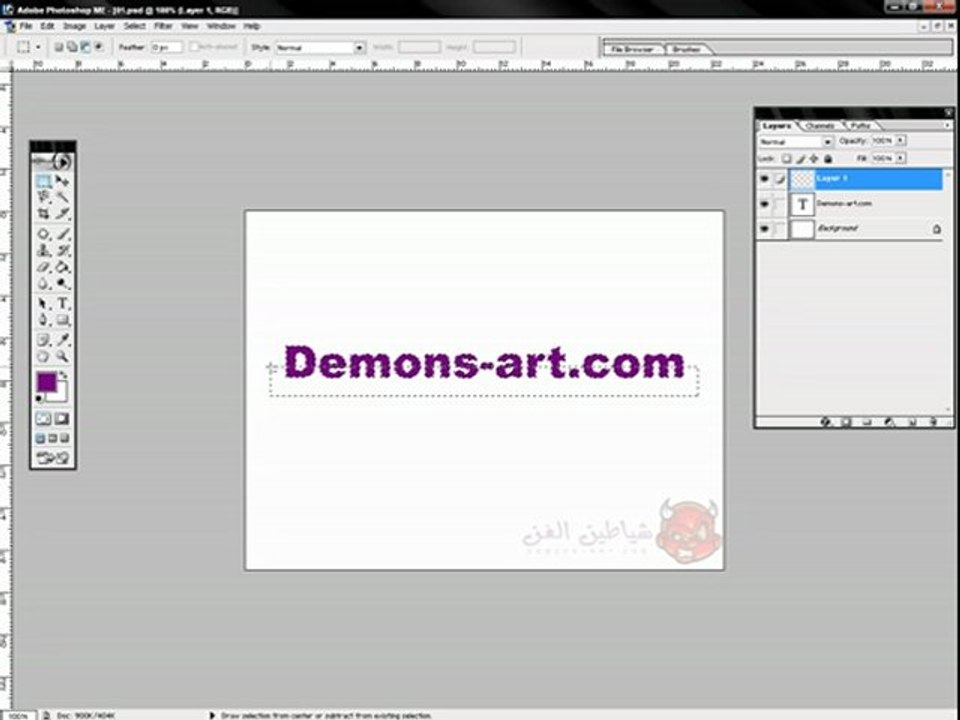Open the Brushes tab

click(686, 49)
